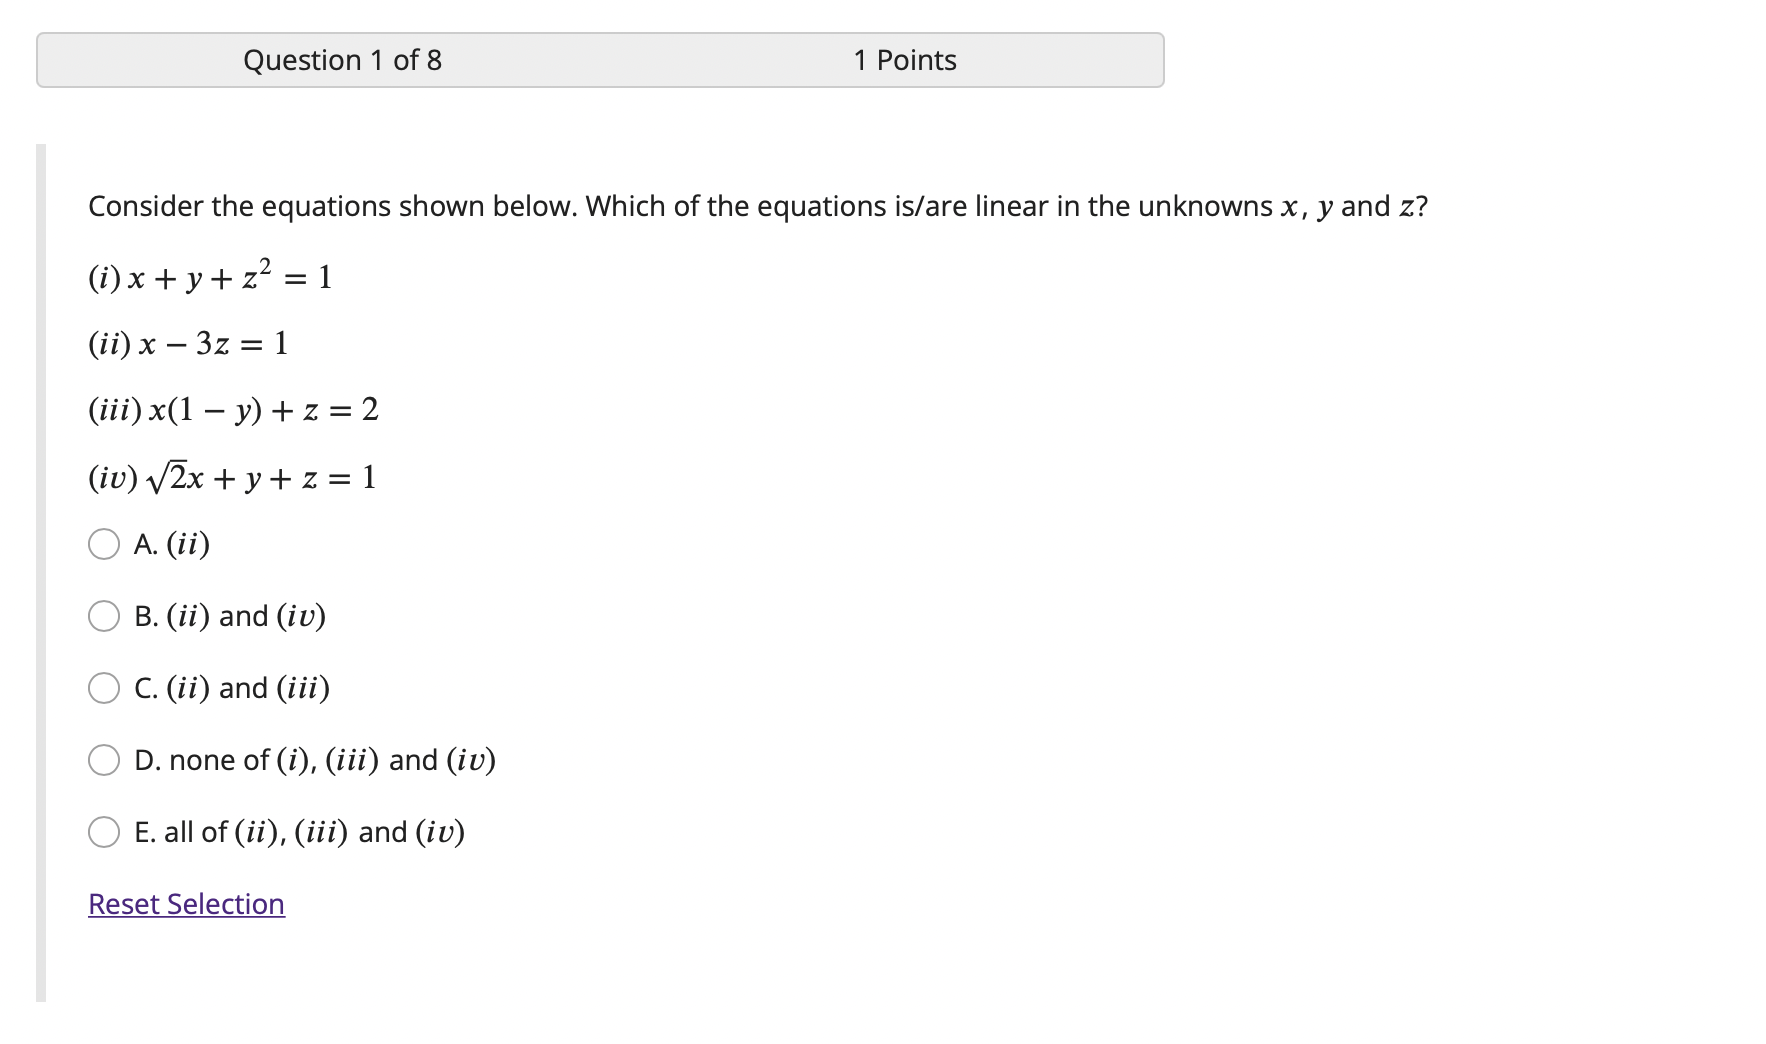Image resolution: width=1766 pixels, height=1044 pixels.
Task: Click the 1 Points label
Action: pos(904,60)
